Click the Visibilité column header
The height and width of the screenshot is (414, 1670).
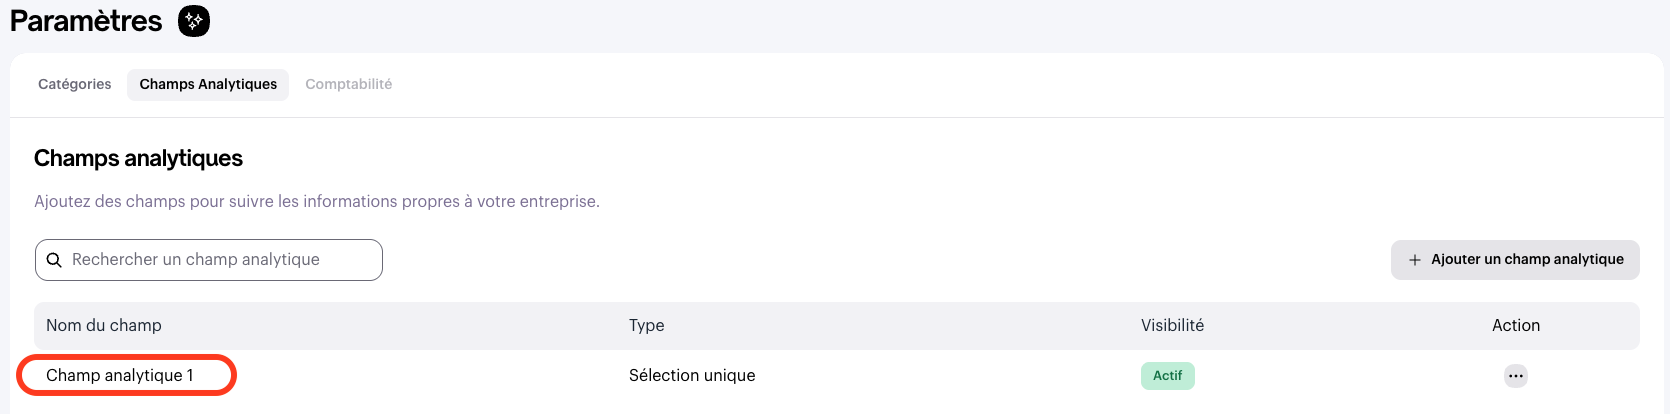(1172, 326)
